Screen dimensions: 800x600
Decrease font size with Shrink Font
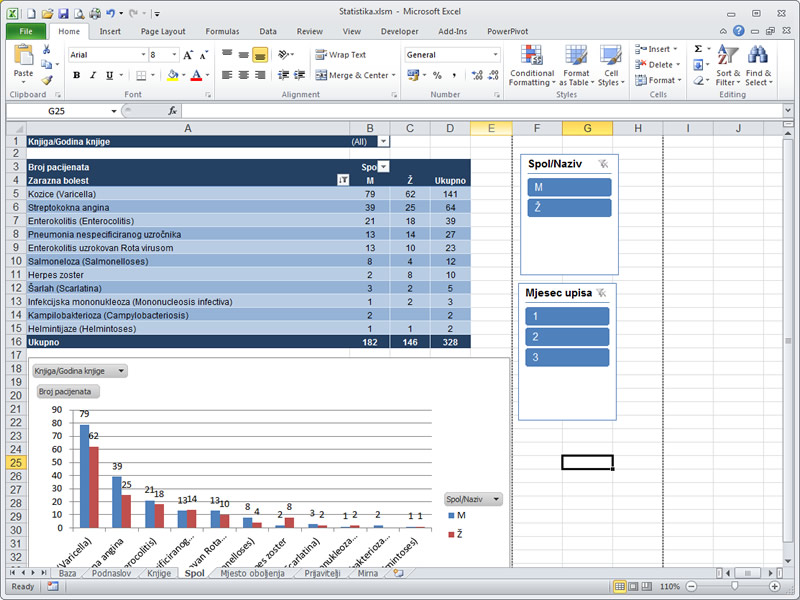[x=204, y=55]
